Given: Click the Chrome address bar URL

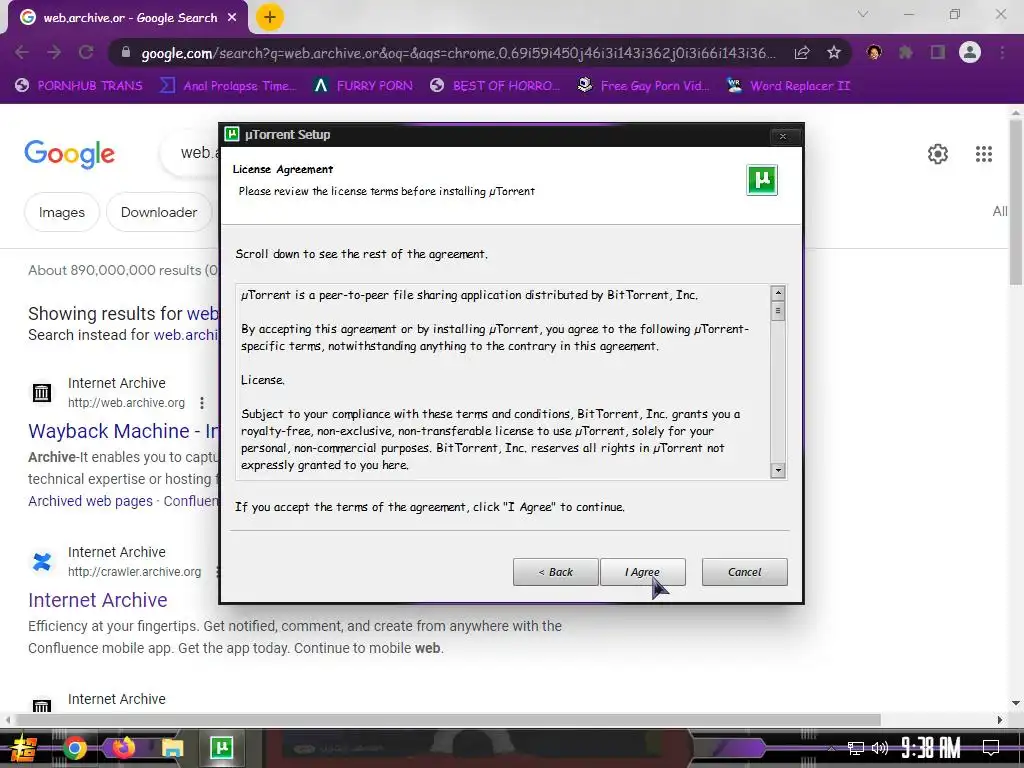Looking at the screenshot, I should (x=458, y=53).
